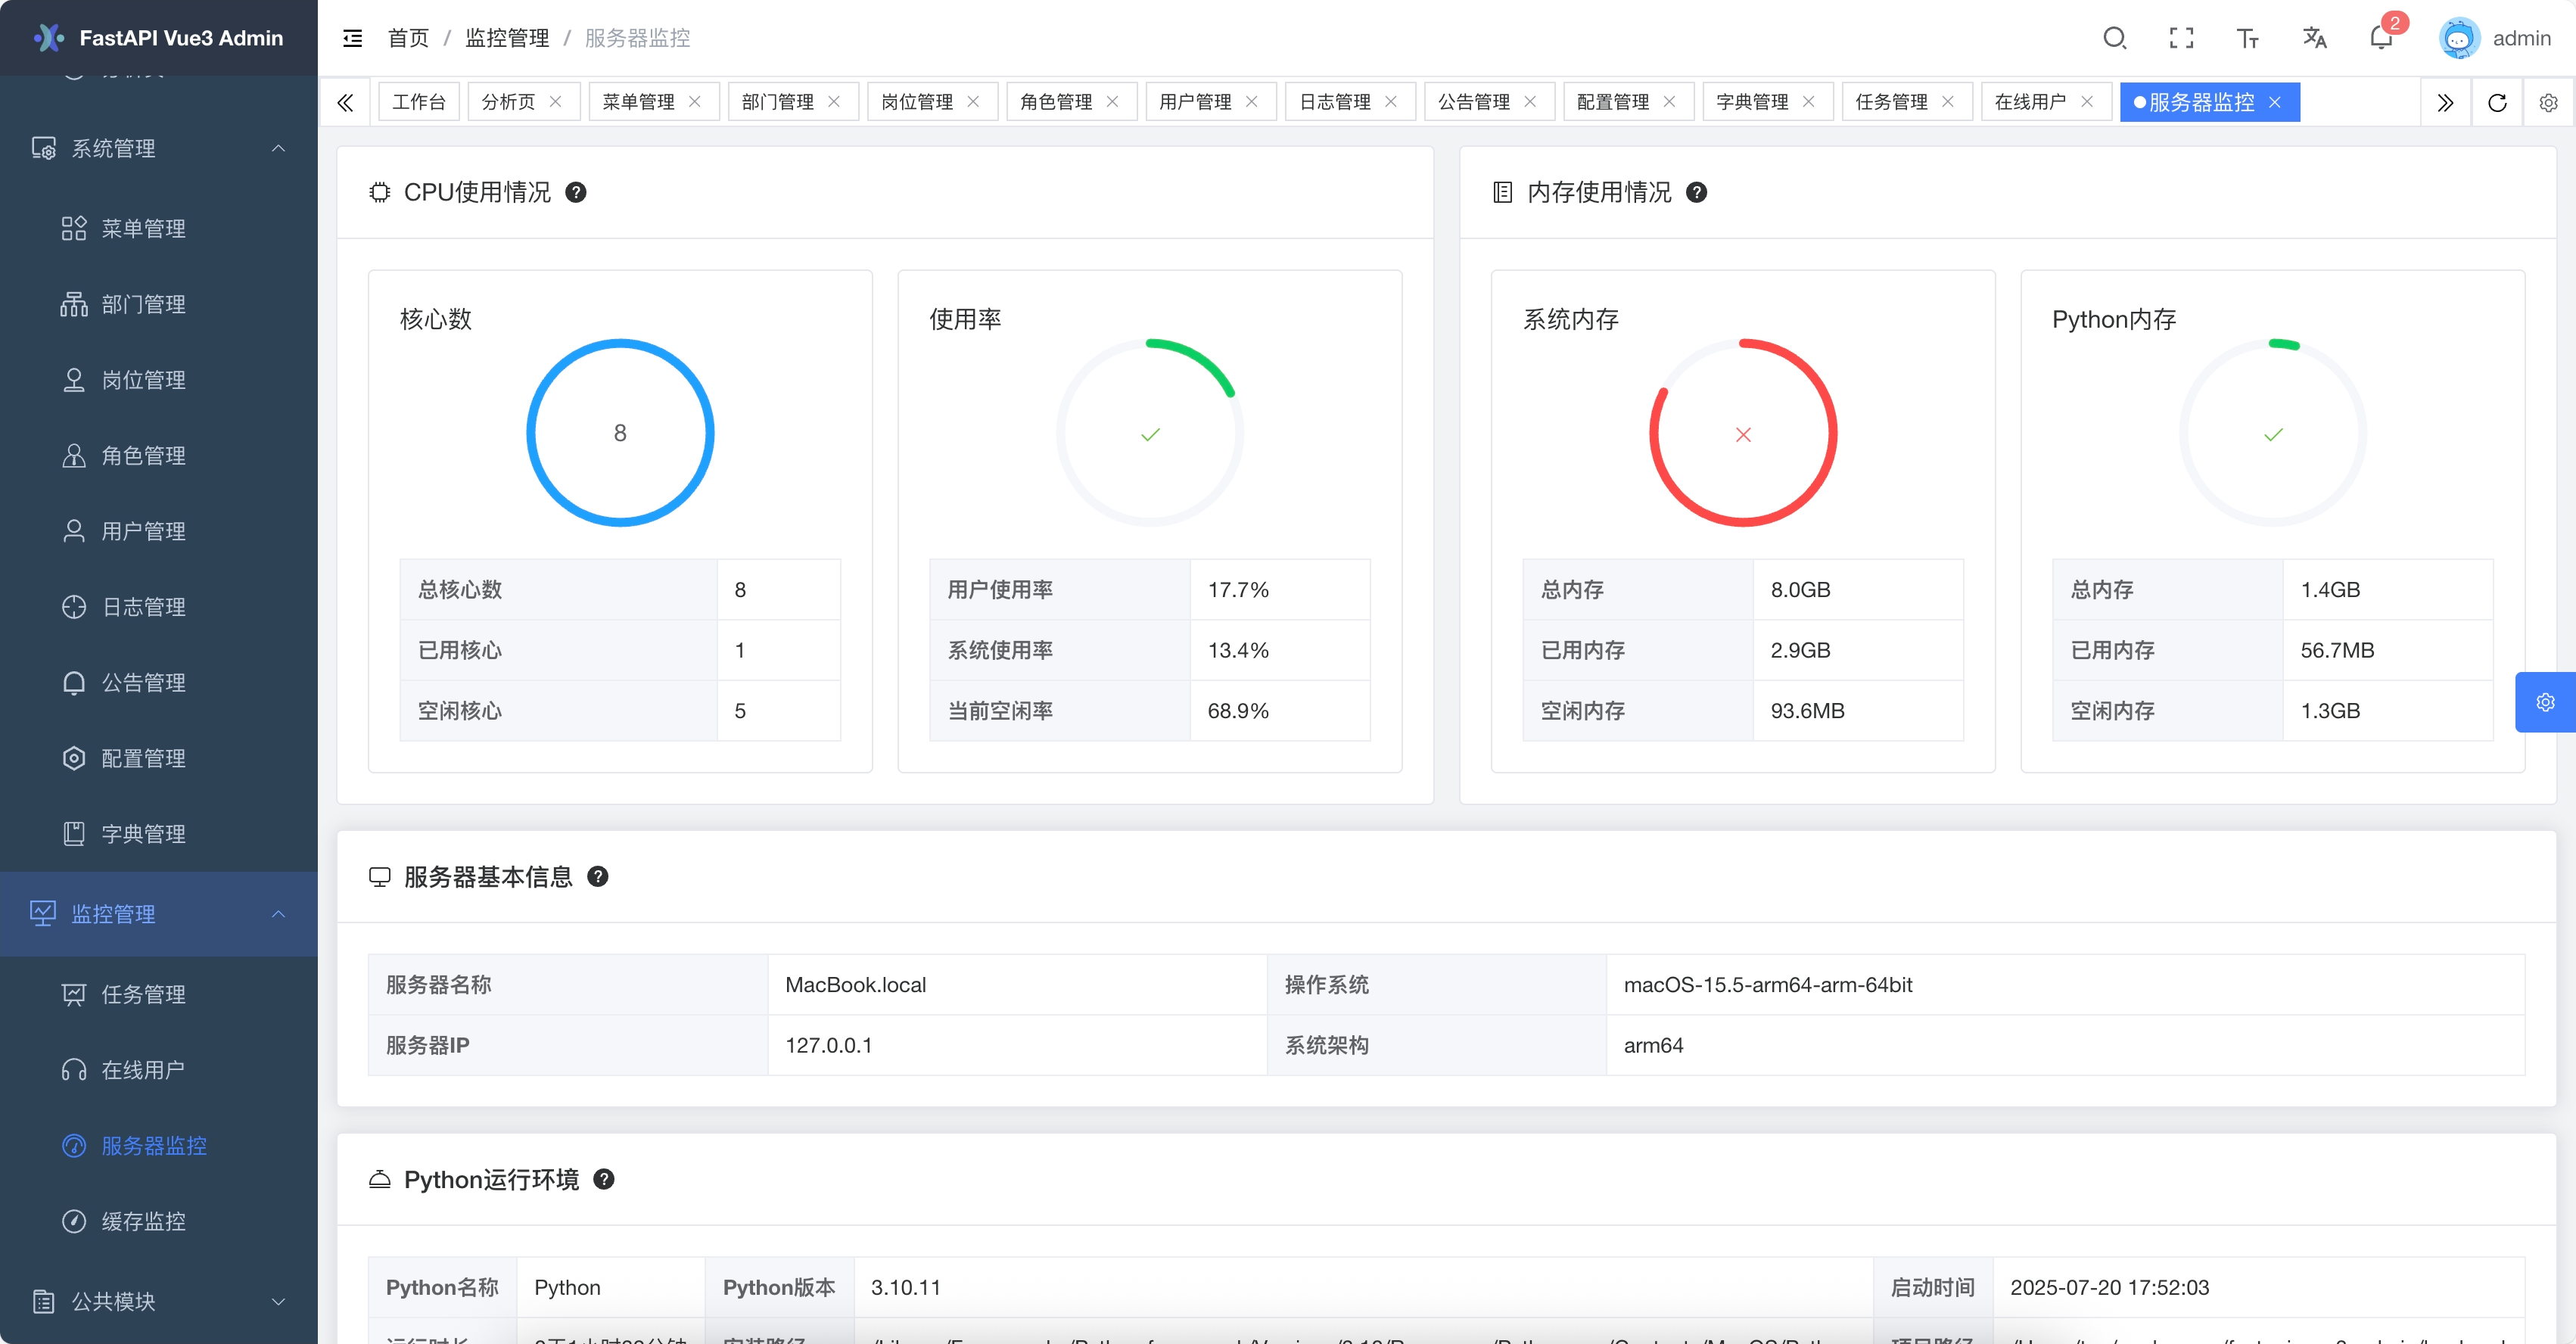
Task: Select the 启动时间 value 2025-07-20 17:52:03
Action: (x=2110, y=1287)
